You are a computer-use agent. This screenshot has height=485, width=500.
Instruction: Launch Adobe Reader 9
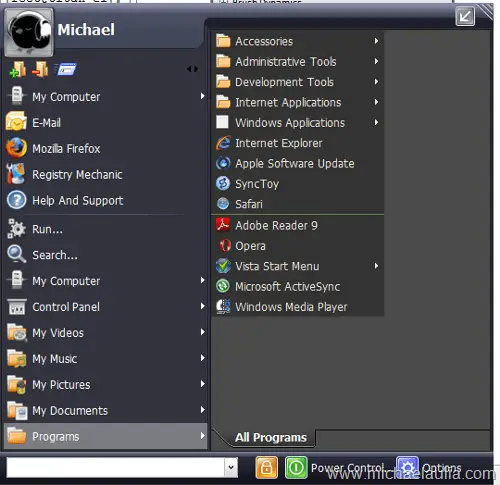click(298, 226)
